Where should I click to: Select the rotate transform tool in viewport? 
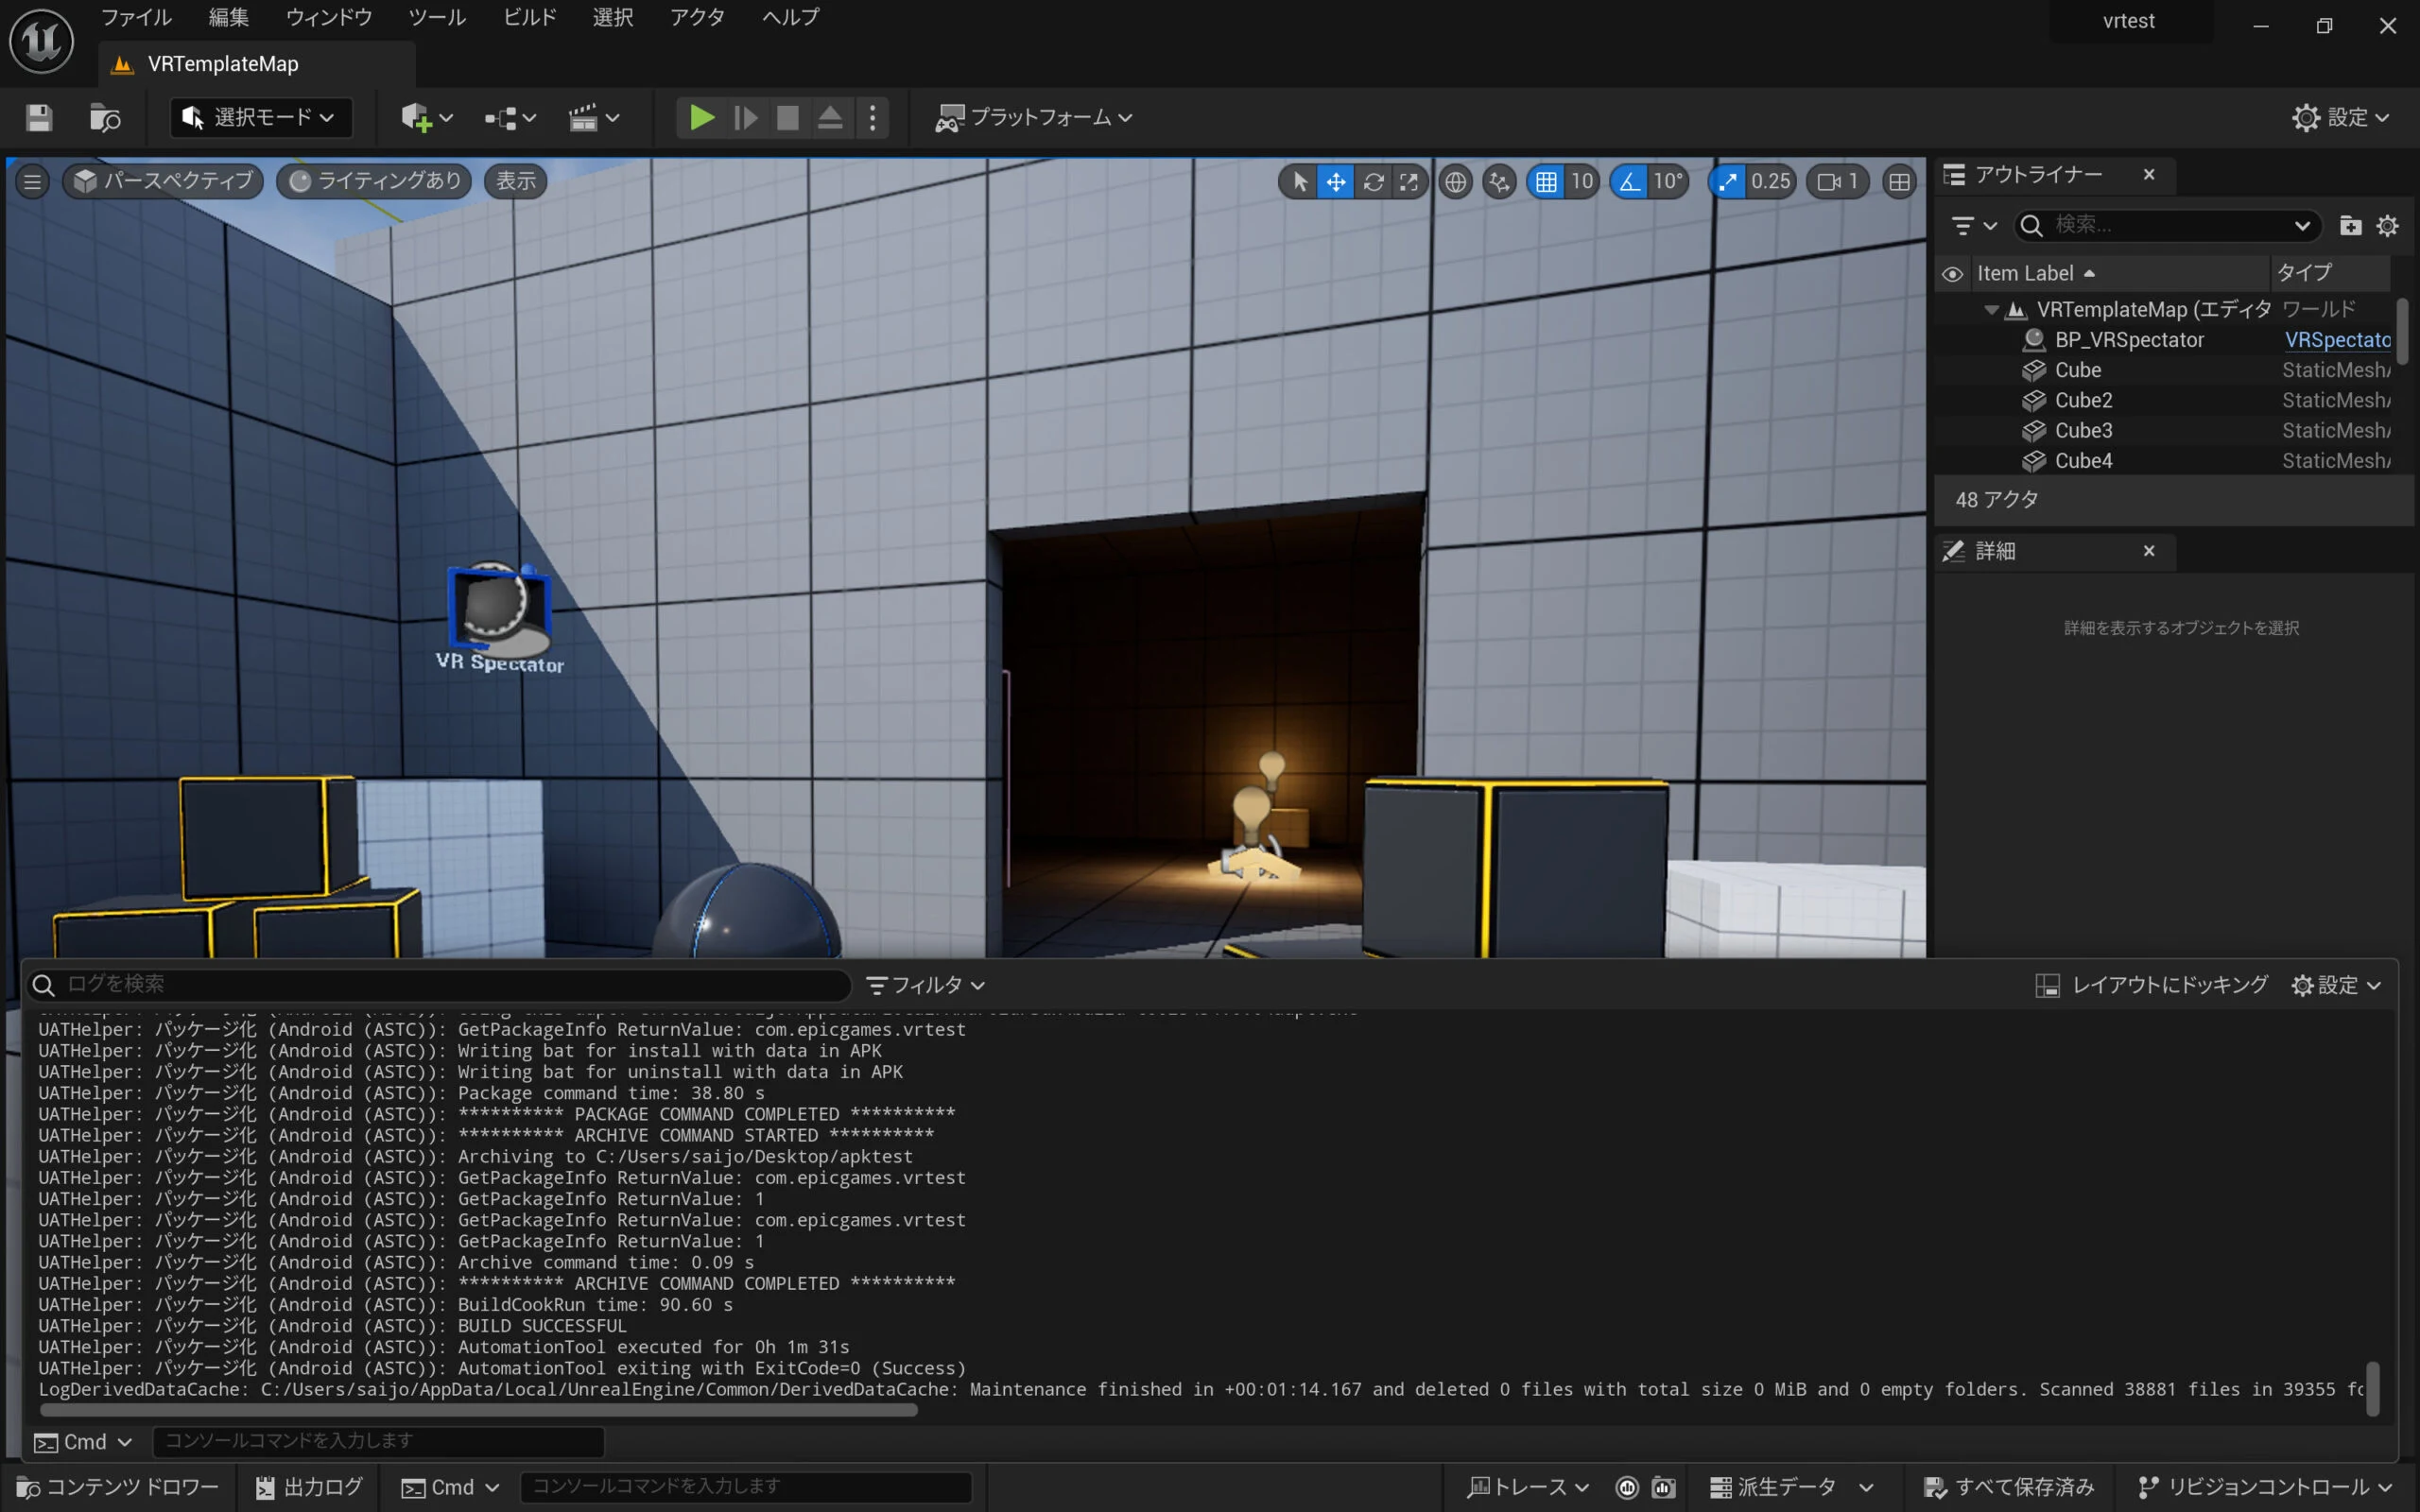1373,182
